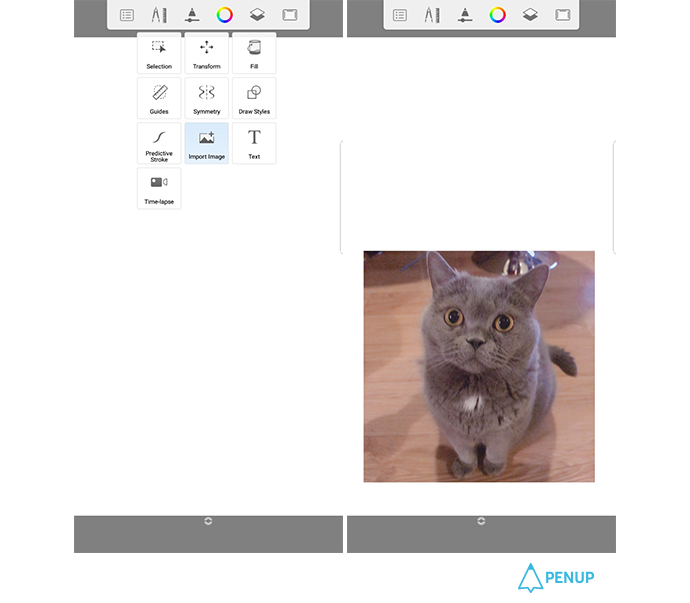Open the Guides tool
This screenshot has height=603, width=690.
[159, 98]
